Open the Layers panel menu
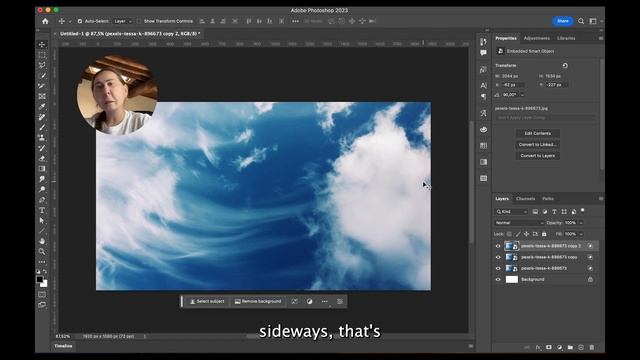 (x=600, y=198)
